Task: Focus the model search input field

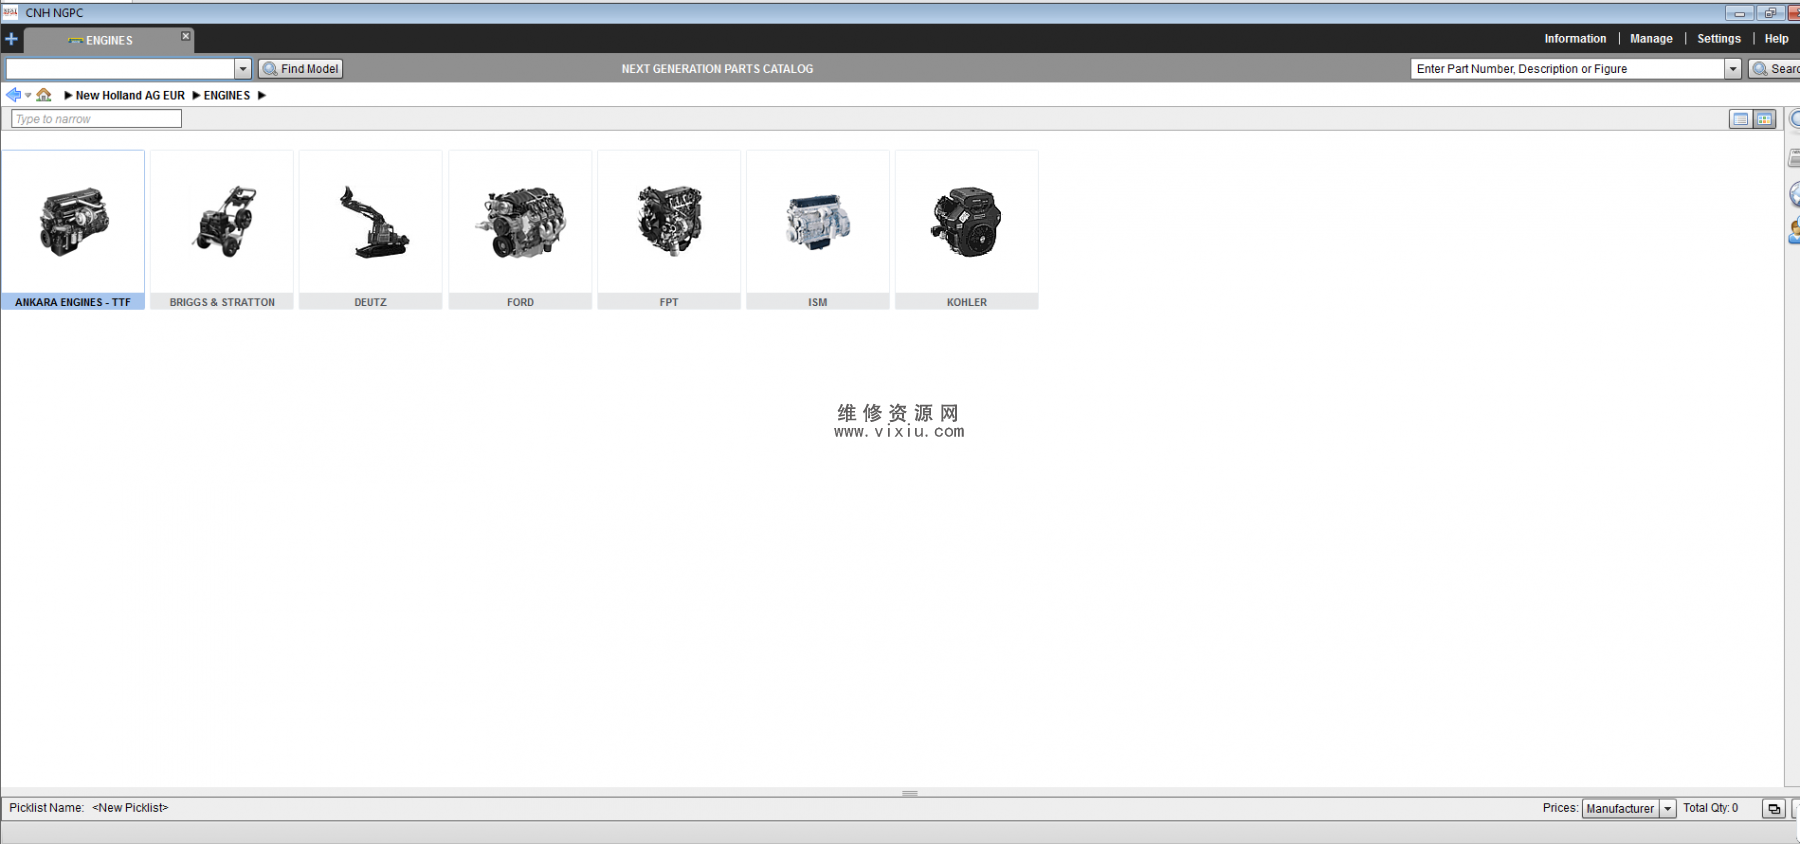Action: click(120, 69)
